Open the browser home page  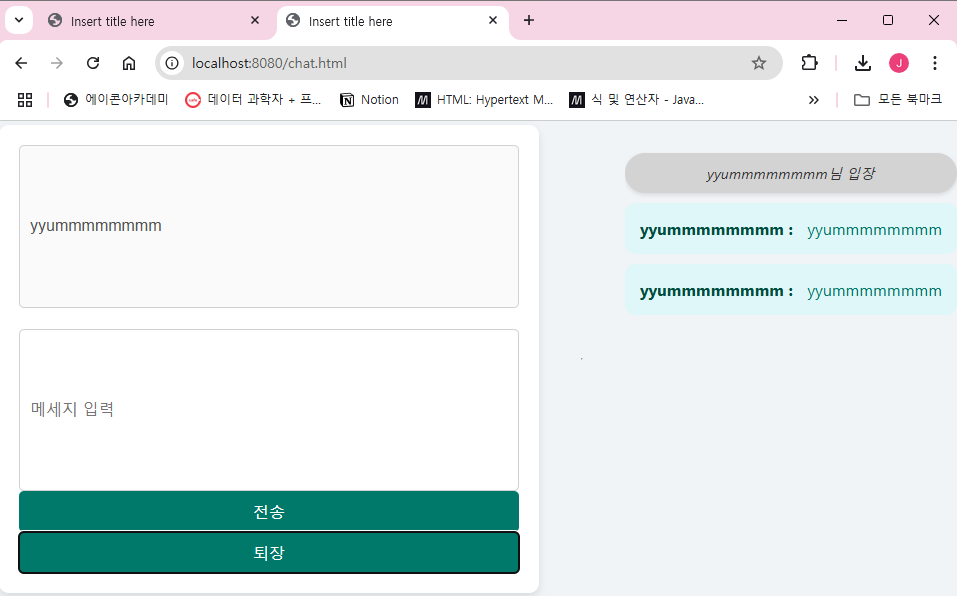(129, 63)
